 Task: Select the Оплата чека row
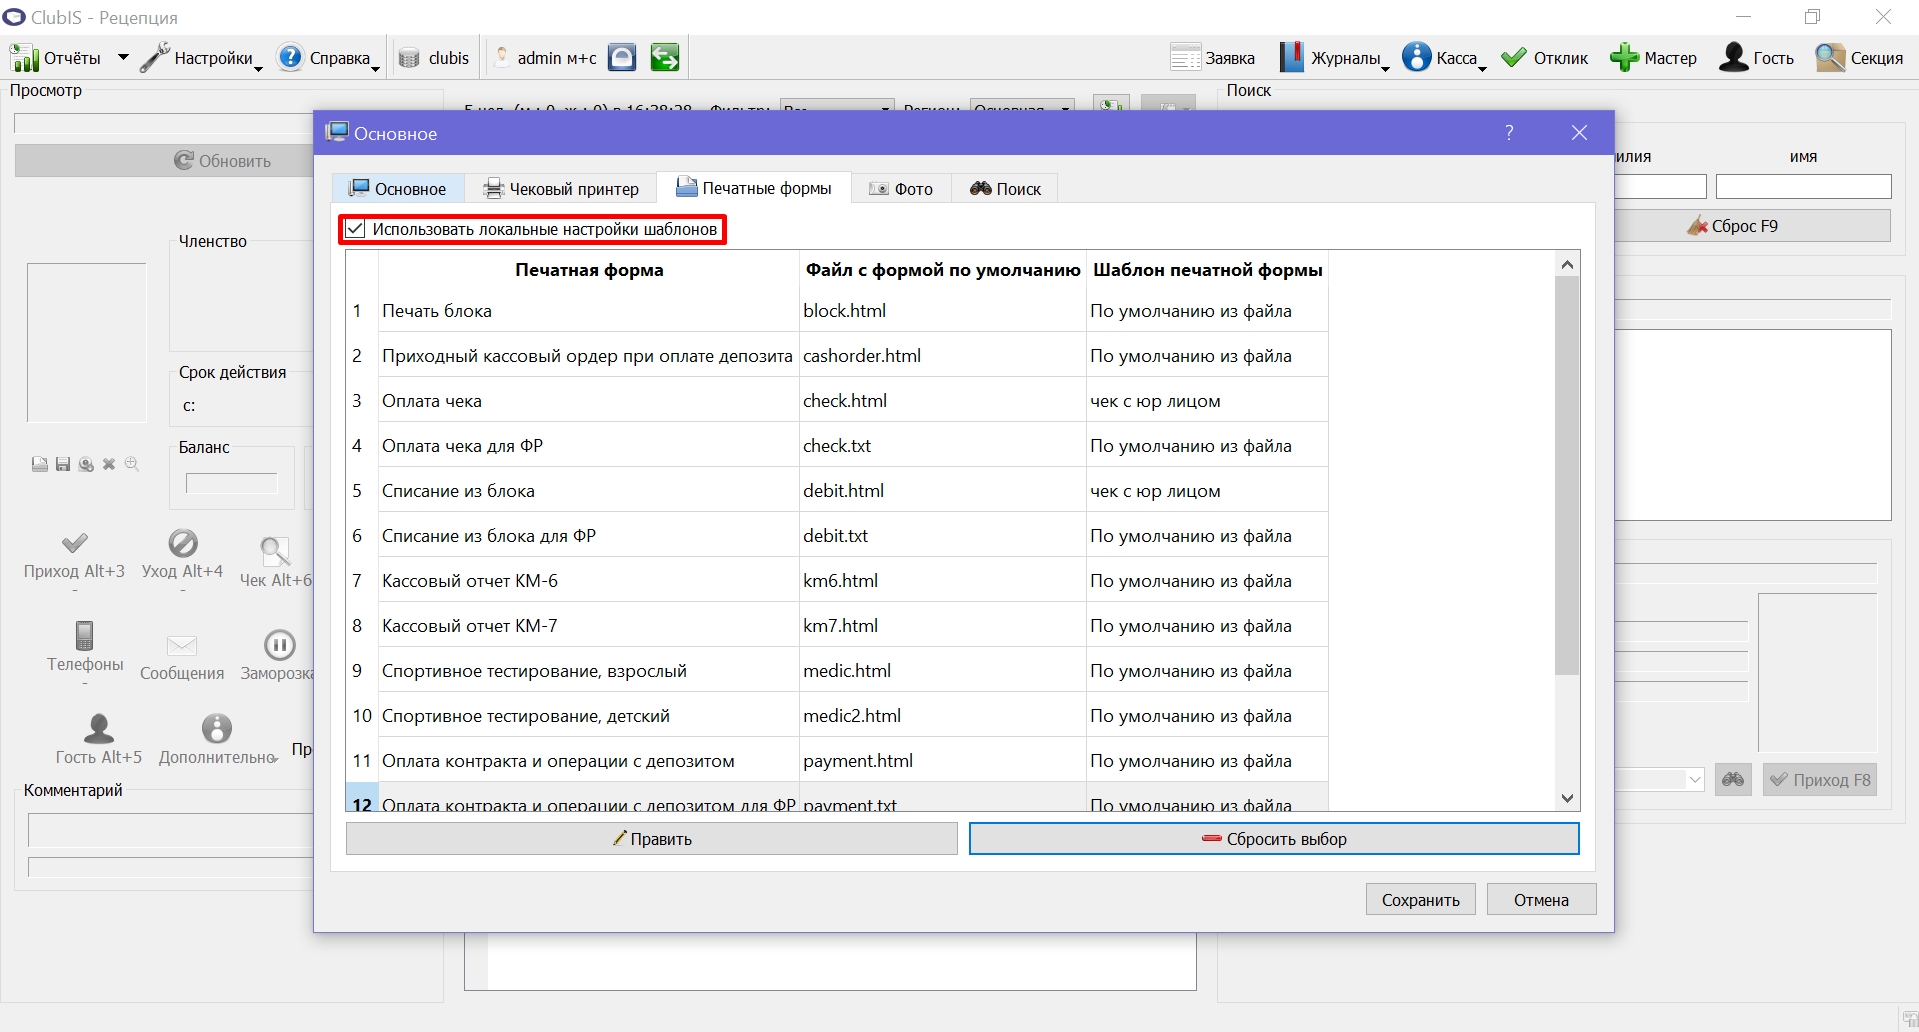coord(837,401)
